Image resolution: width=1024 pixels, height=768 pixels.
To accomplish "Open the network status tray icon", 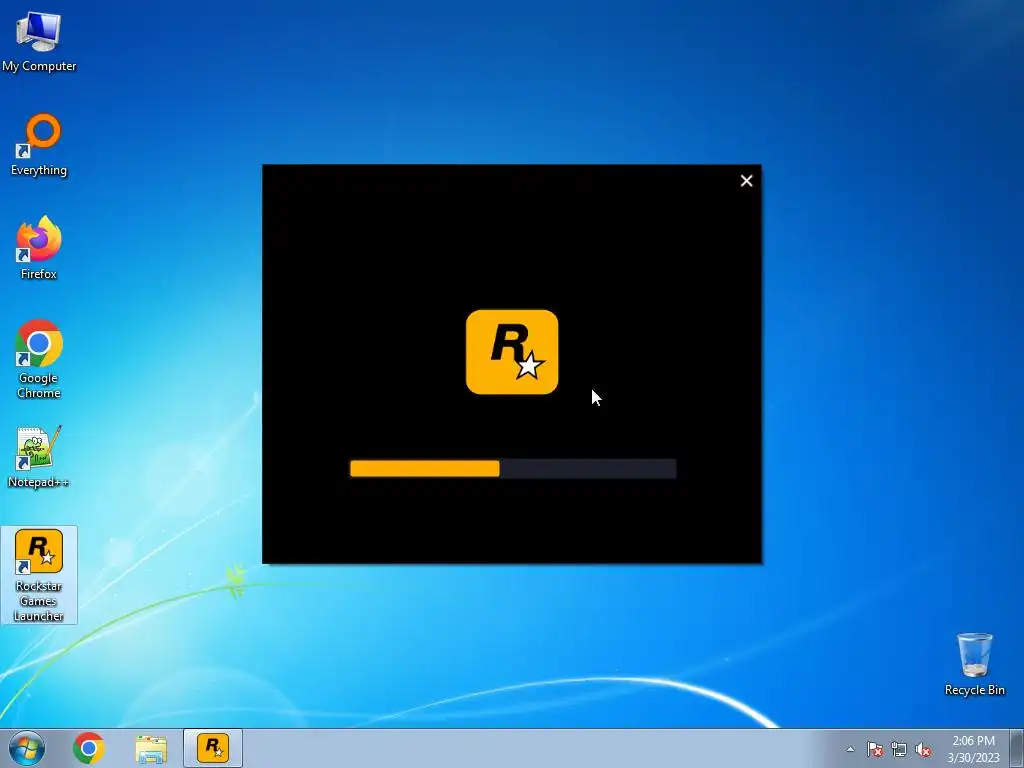I will pos(899,749).
